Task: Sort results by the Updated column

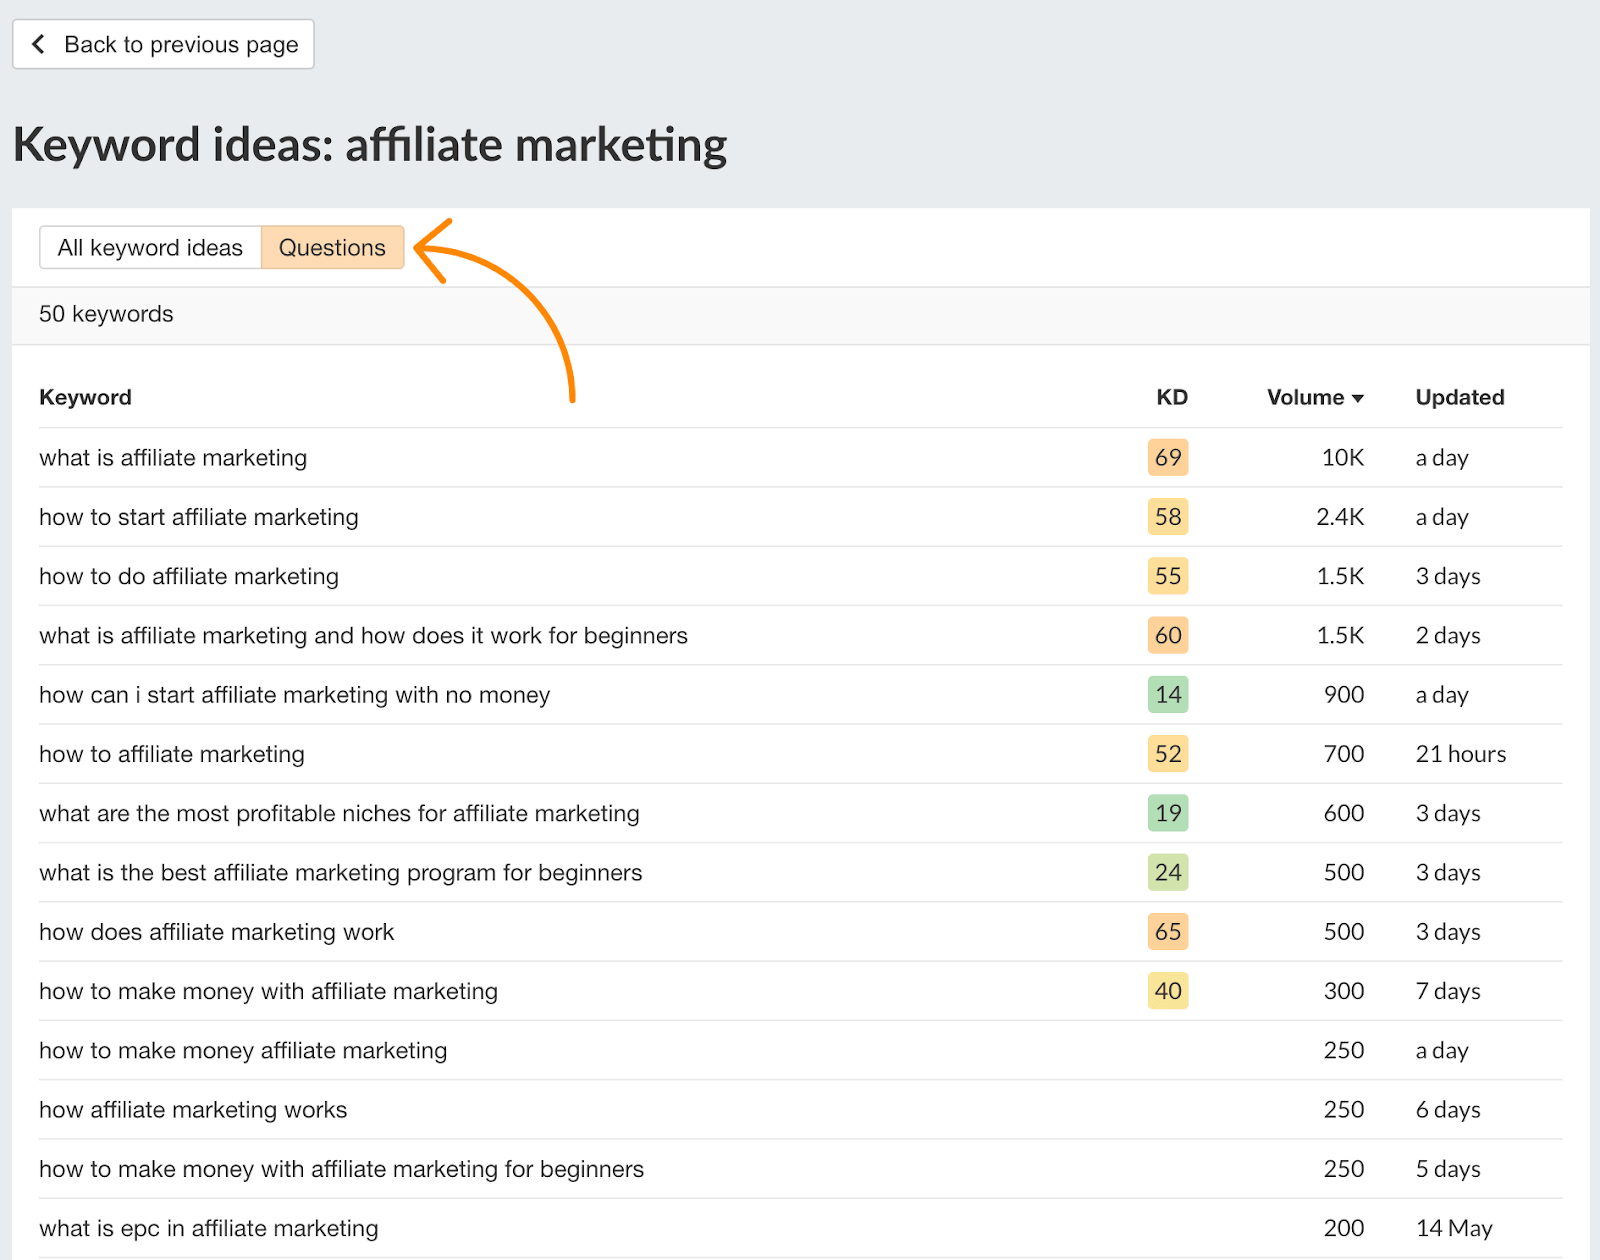Action: click(1459, 397)
